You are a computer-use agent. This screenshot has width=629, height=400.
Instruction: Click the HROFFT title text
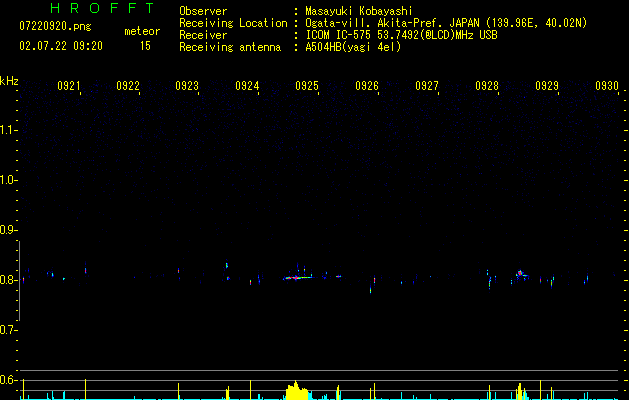pos(102,8)
